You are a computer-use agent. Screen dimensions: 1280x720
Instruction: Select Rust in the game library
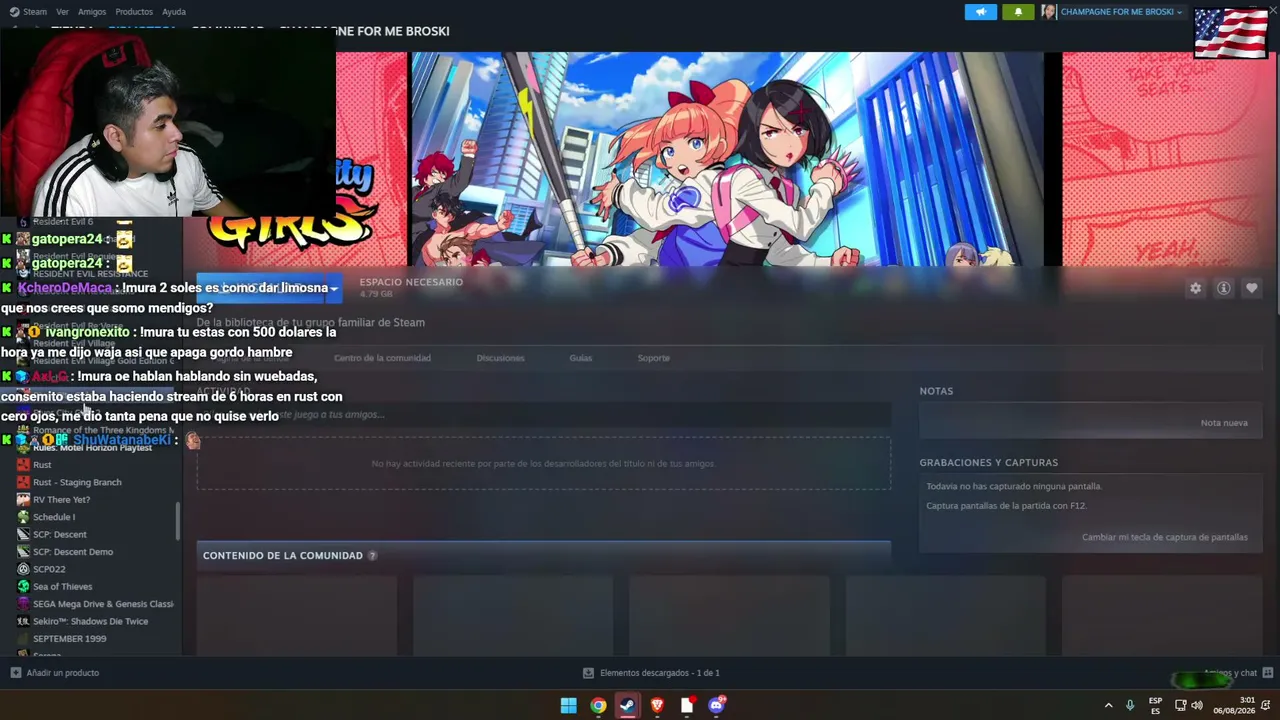pyautogui.click(x=42, y=465)
